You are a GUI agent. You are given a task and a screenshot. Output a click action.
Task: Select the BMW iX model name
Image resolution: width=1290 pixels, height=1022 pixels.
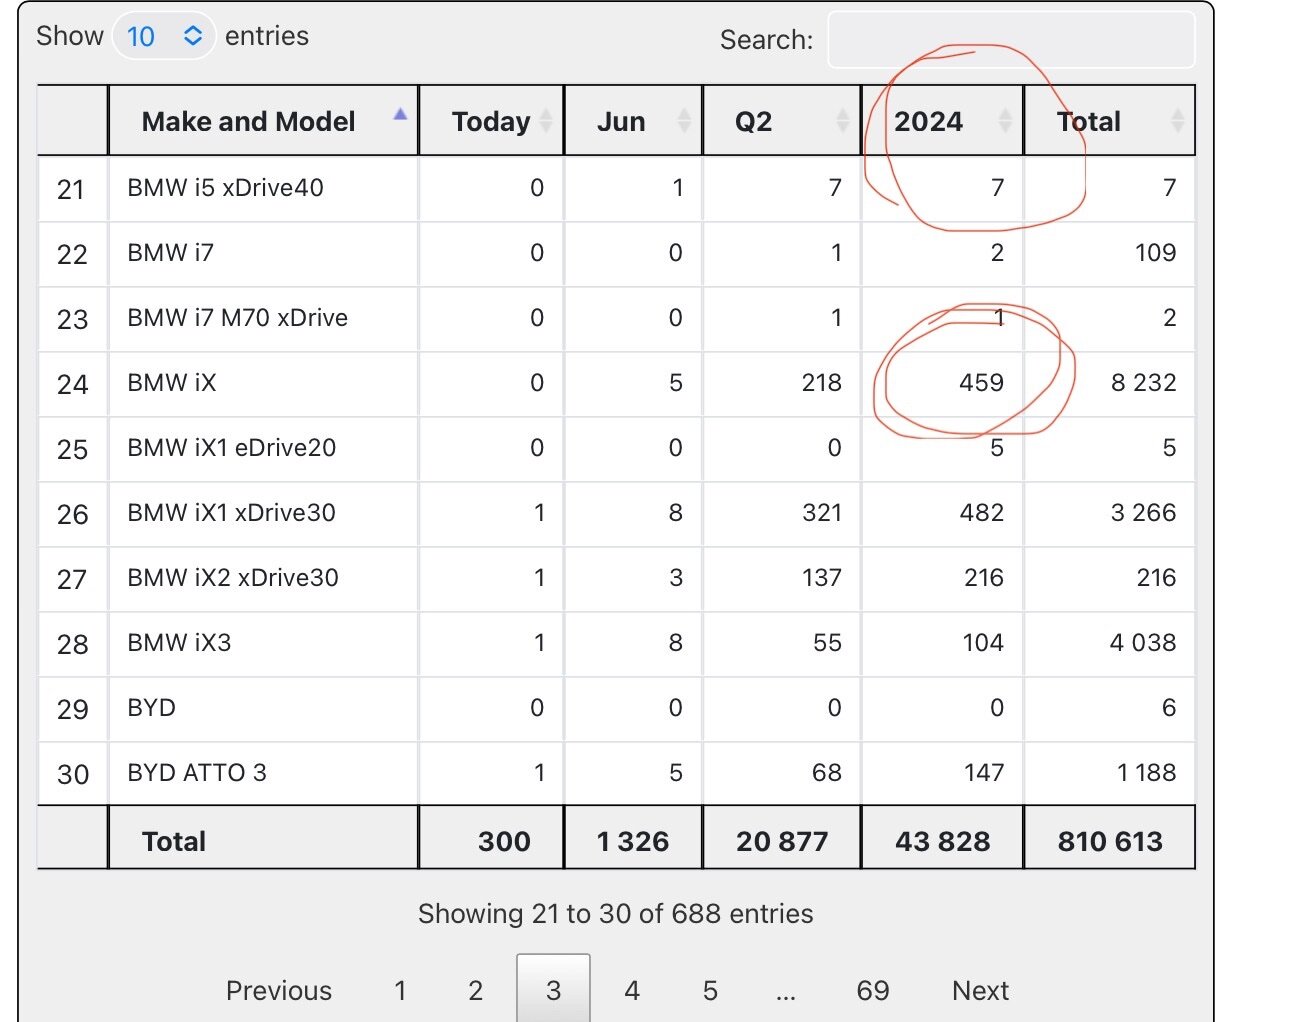[x=171, y=383]
